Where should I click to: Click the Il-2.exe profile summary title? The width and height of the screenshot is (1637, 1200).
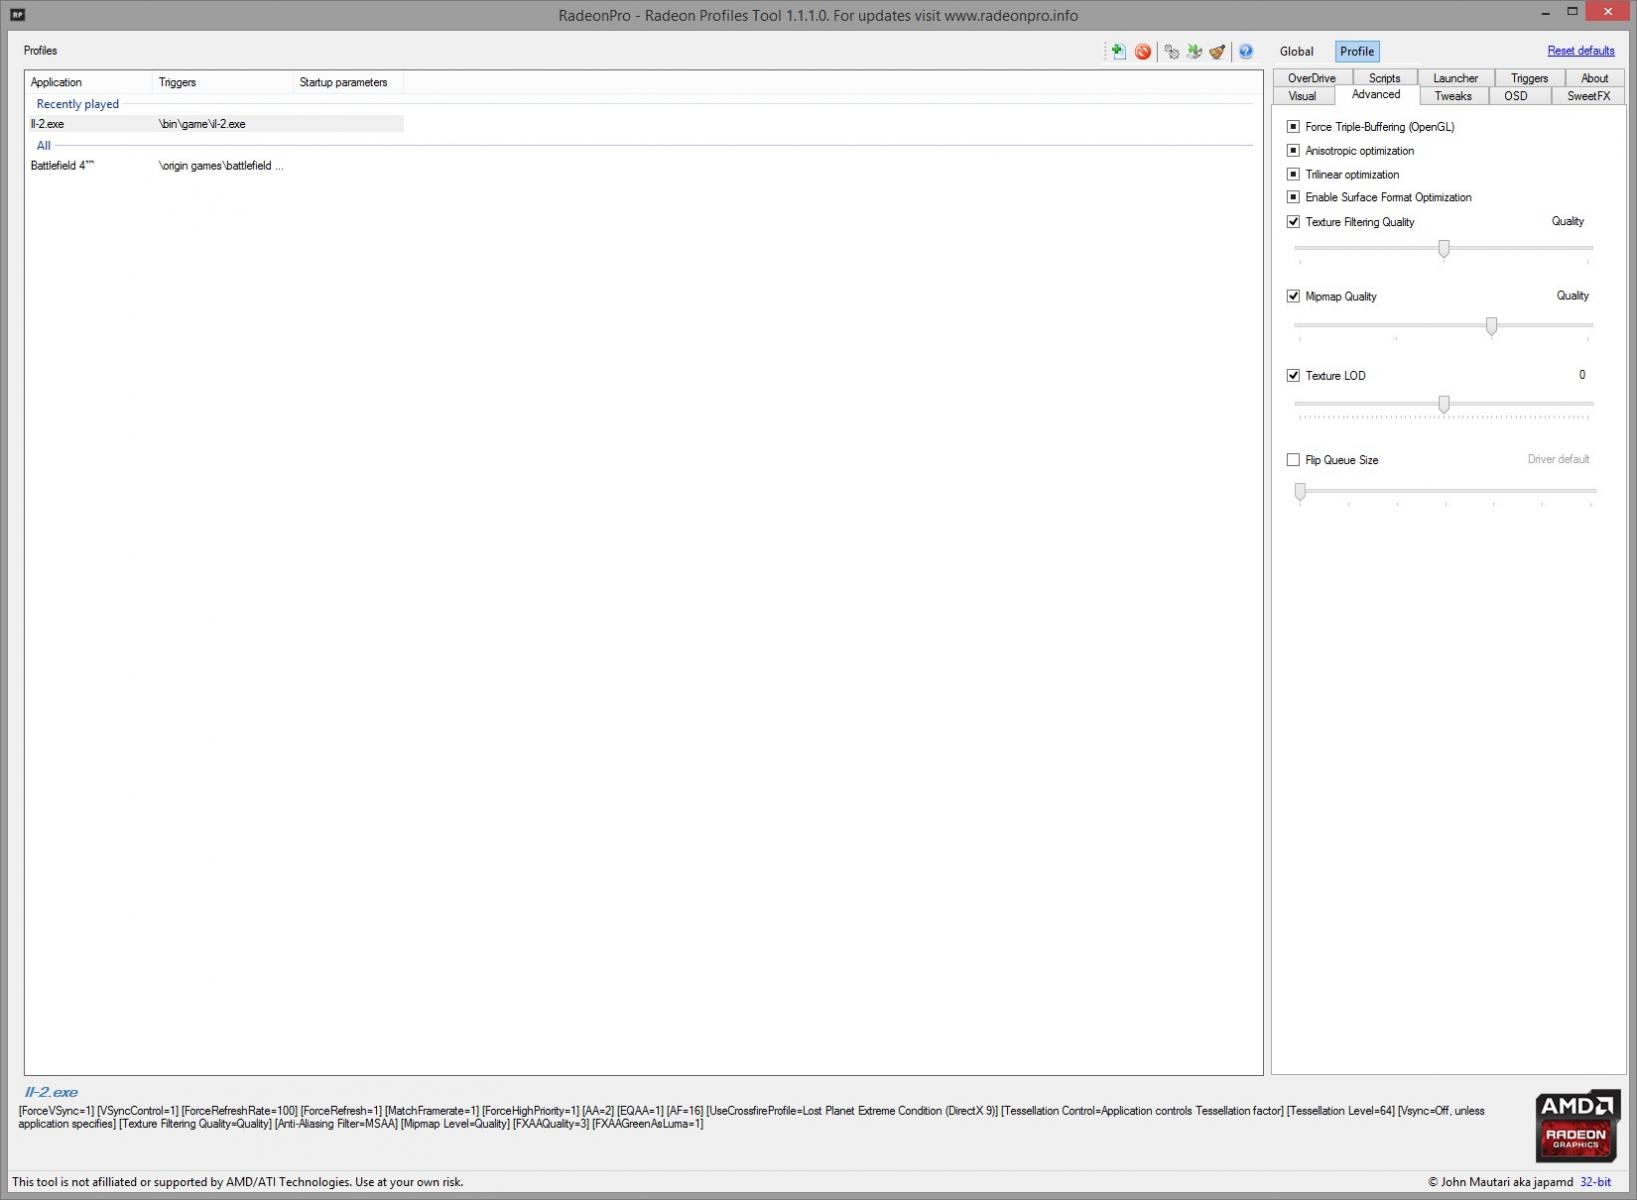(x=51, y=1092)
